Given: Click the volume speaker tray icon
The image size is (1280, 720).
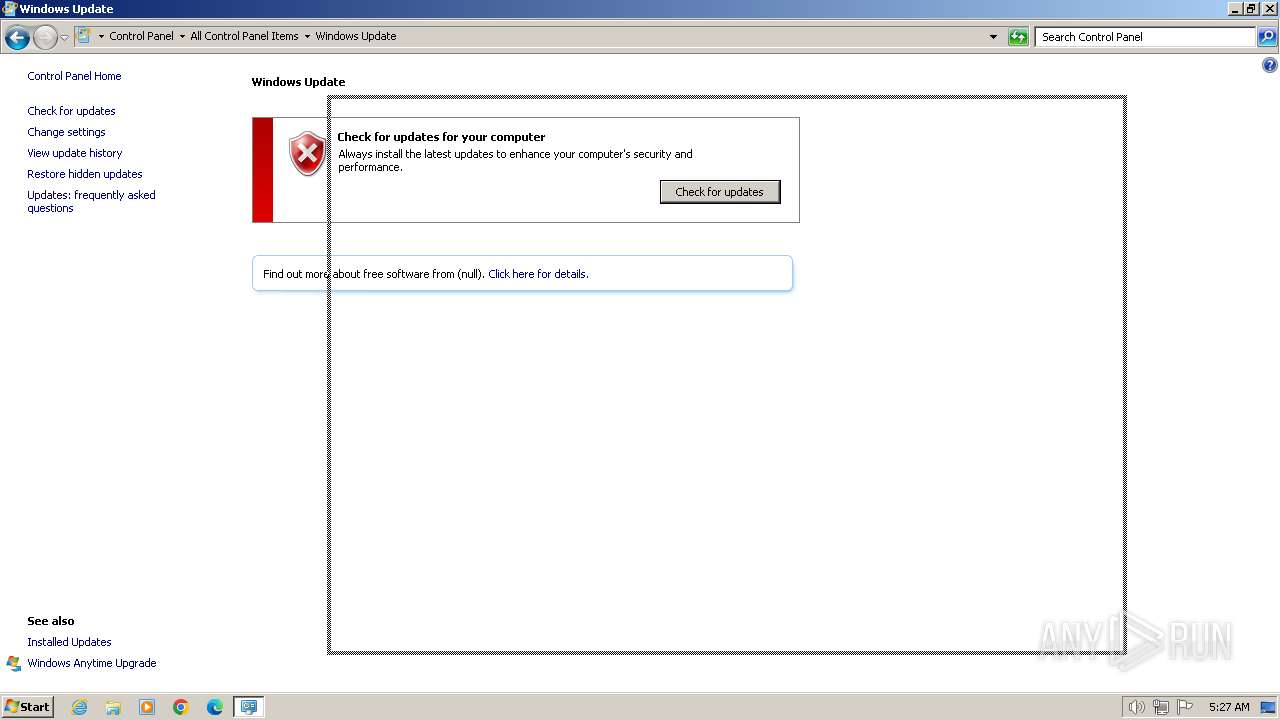Looking at the screenshot, I should point(1136,707).
